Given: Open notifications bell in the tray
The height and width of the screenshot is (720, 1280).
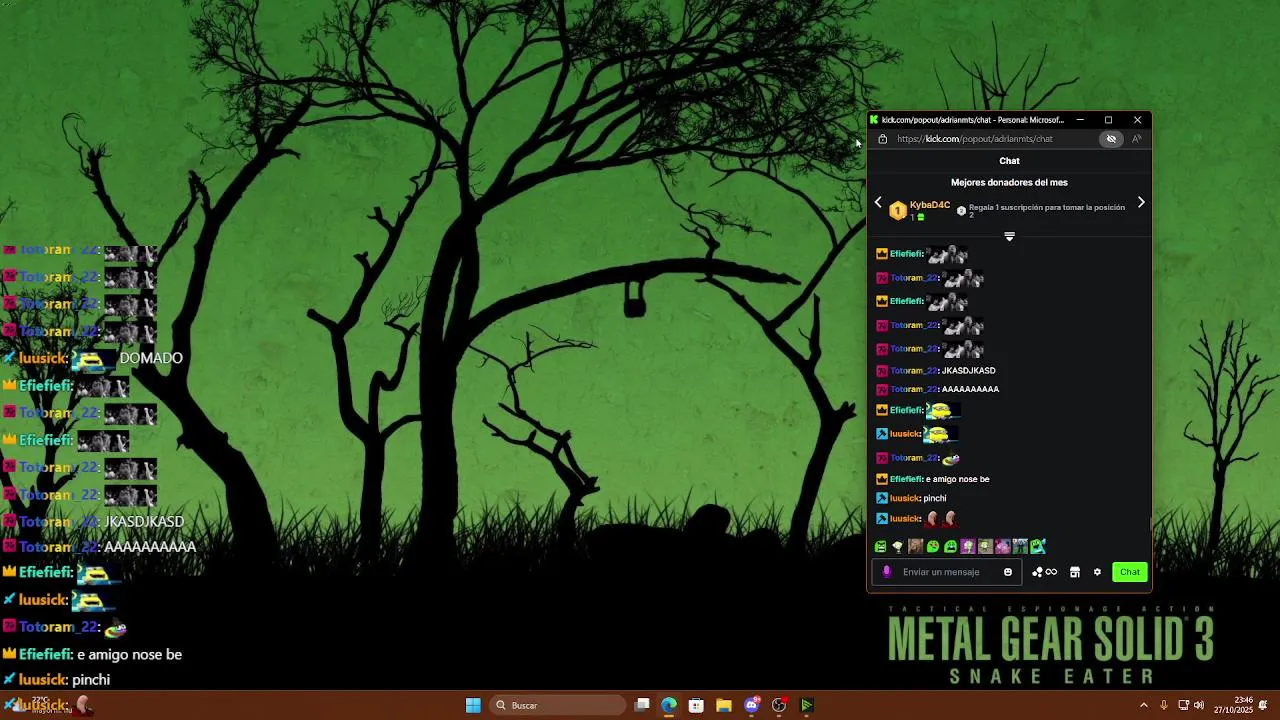Looking at the screenshot, I should (1263, 705).
